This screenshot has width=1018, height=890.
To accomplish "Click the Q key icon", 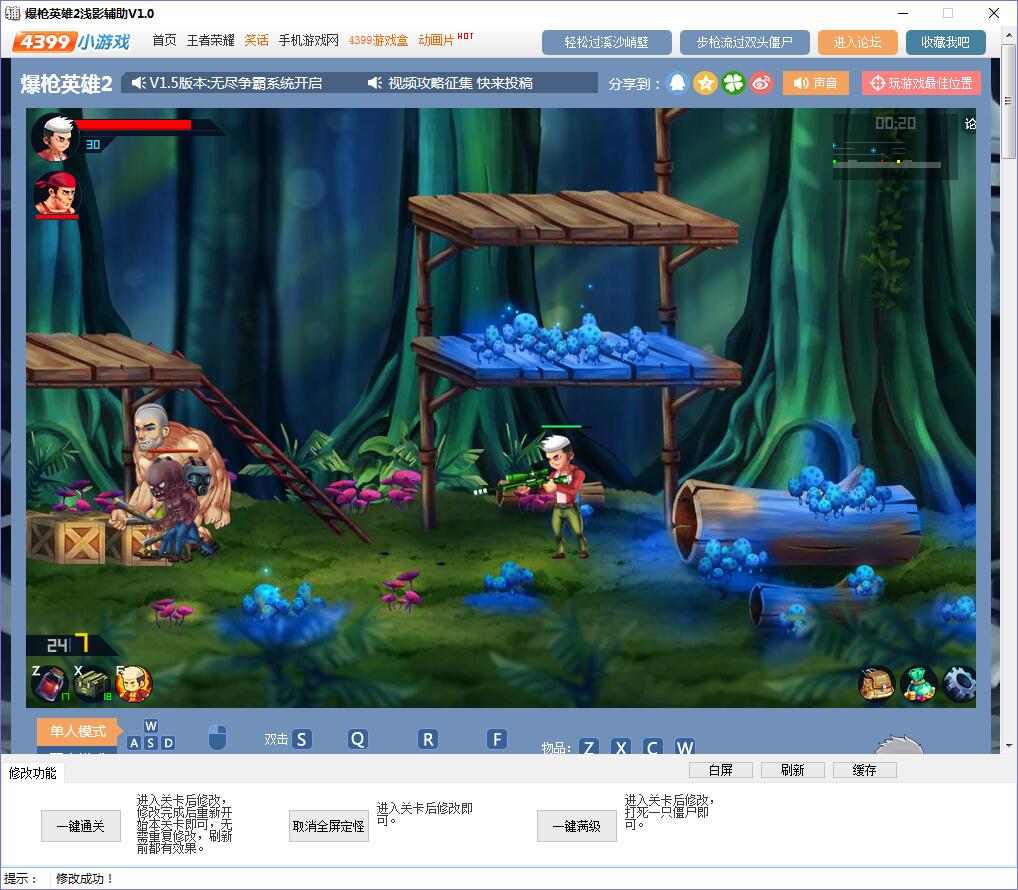I will [x=358, y=739].
